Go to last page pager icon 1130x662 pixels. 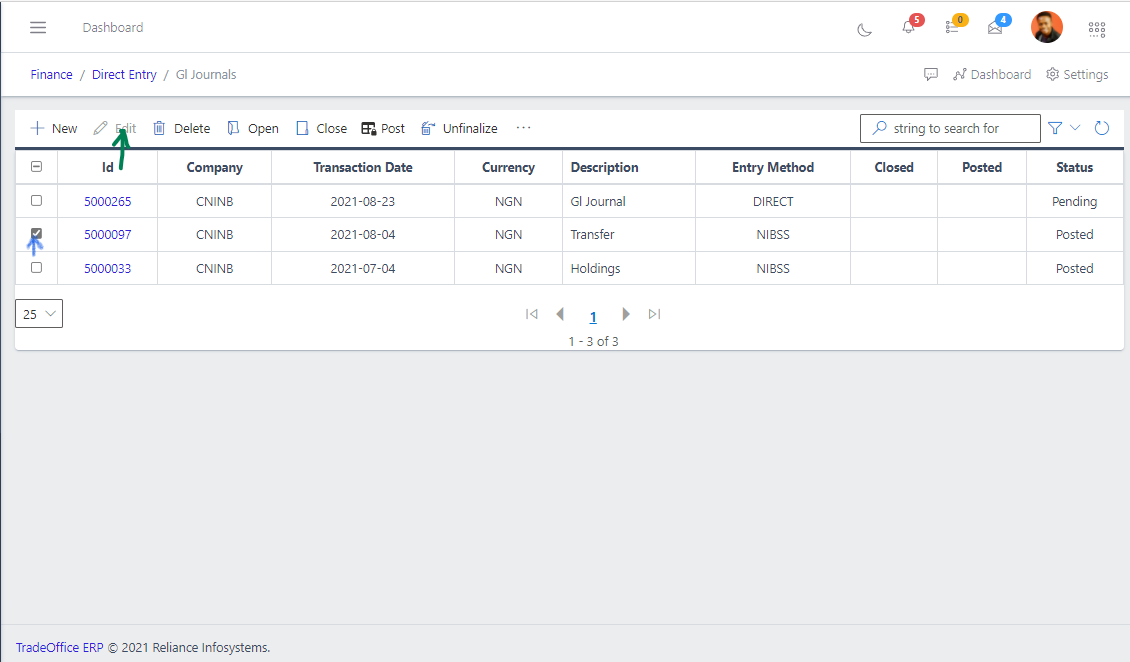point(654,314)
